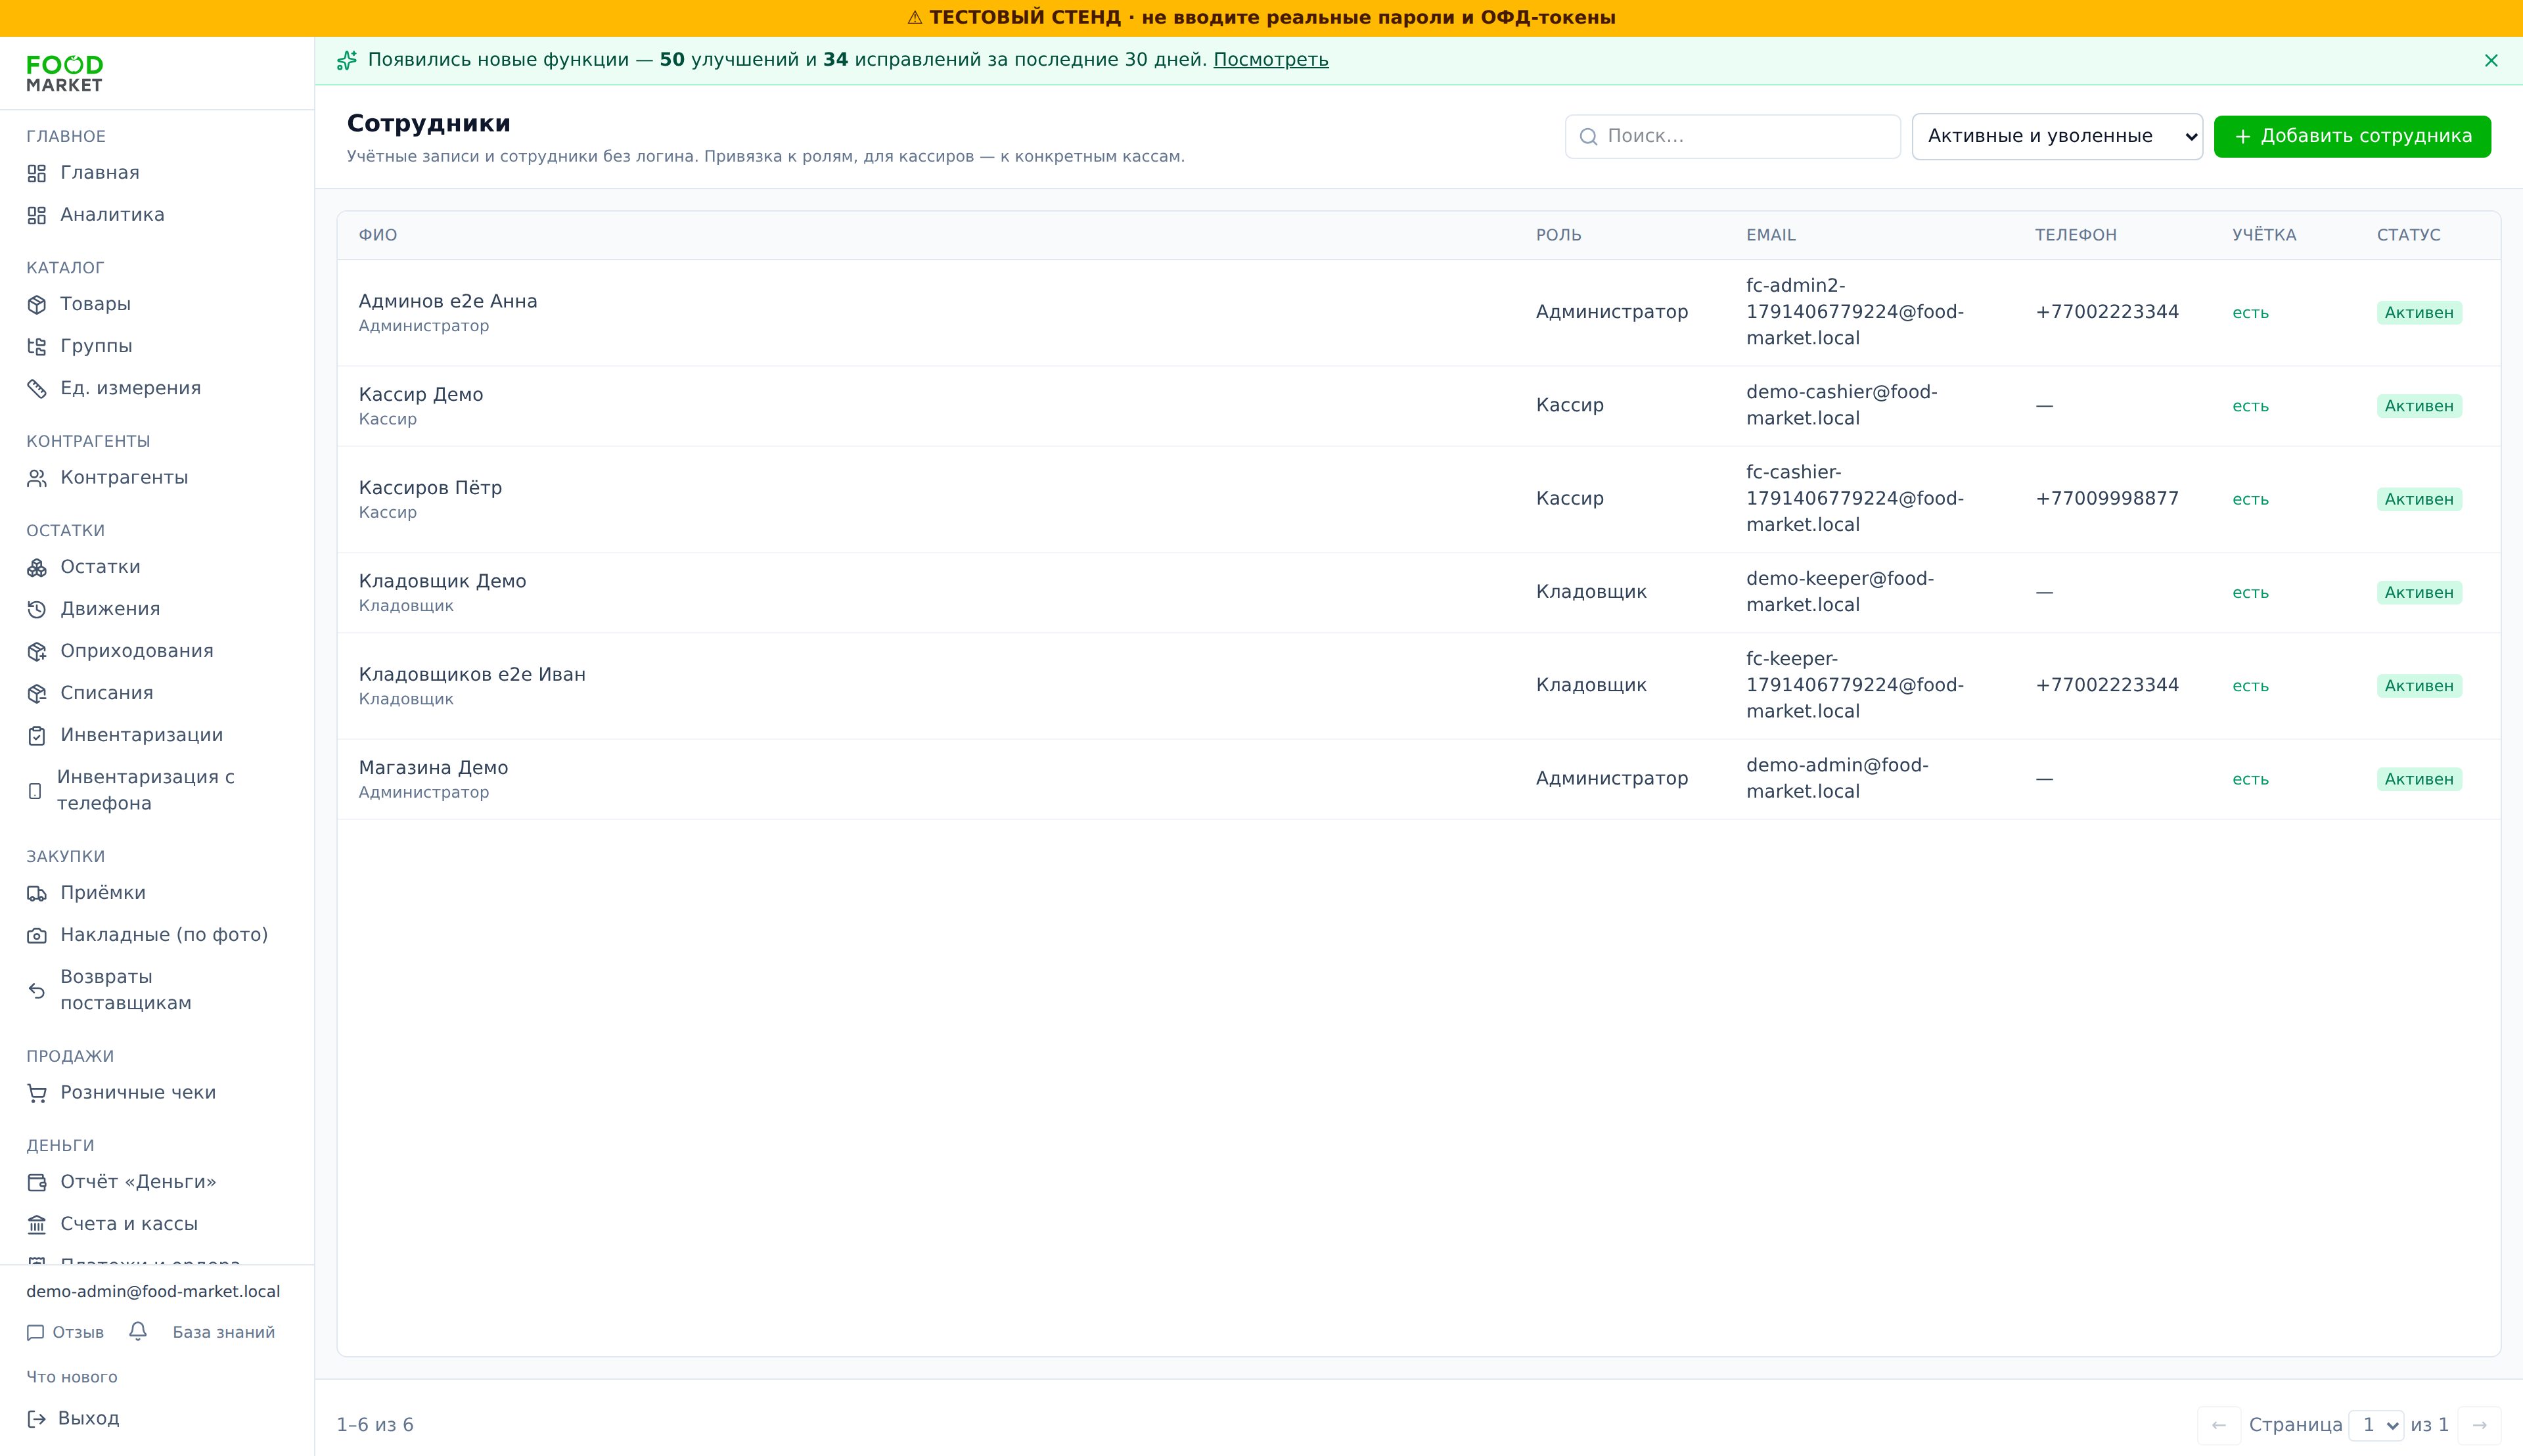Click the Приёмки truck icon
The image size is (2523, 1456).
point(37,893)
